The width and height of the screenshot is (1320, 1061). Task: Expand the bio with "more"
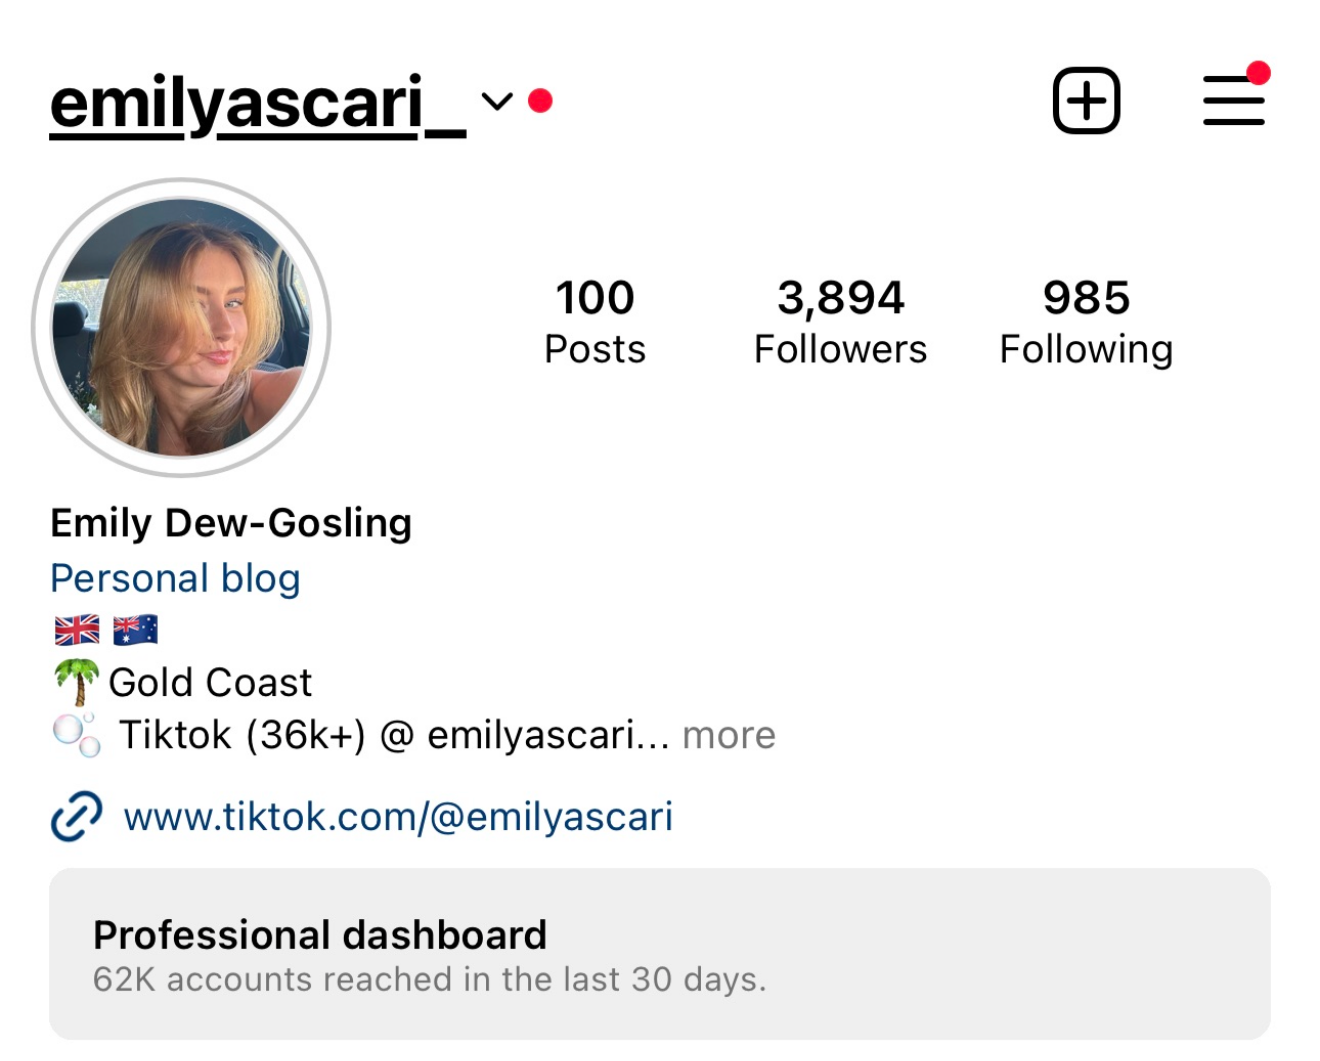(729, 735)
